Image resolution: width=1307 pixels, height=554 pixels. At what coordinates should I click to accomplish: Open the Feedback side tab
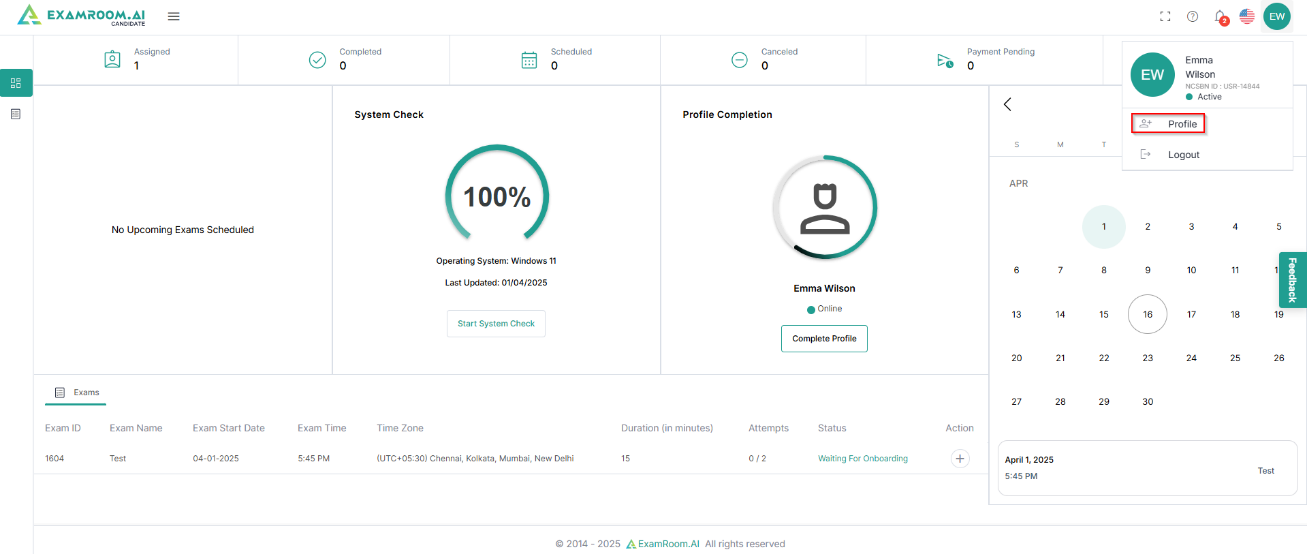pyautogui.click(x=1292, y=280)
